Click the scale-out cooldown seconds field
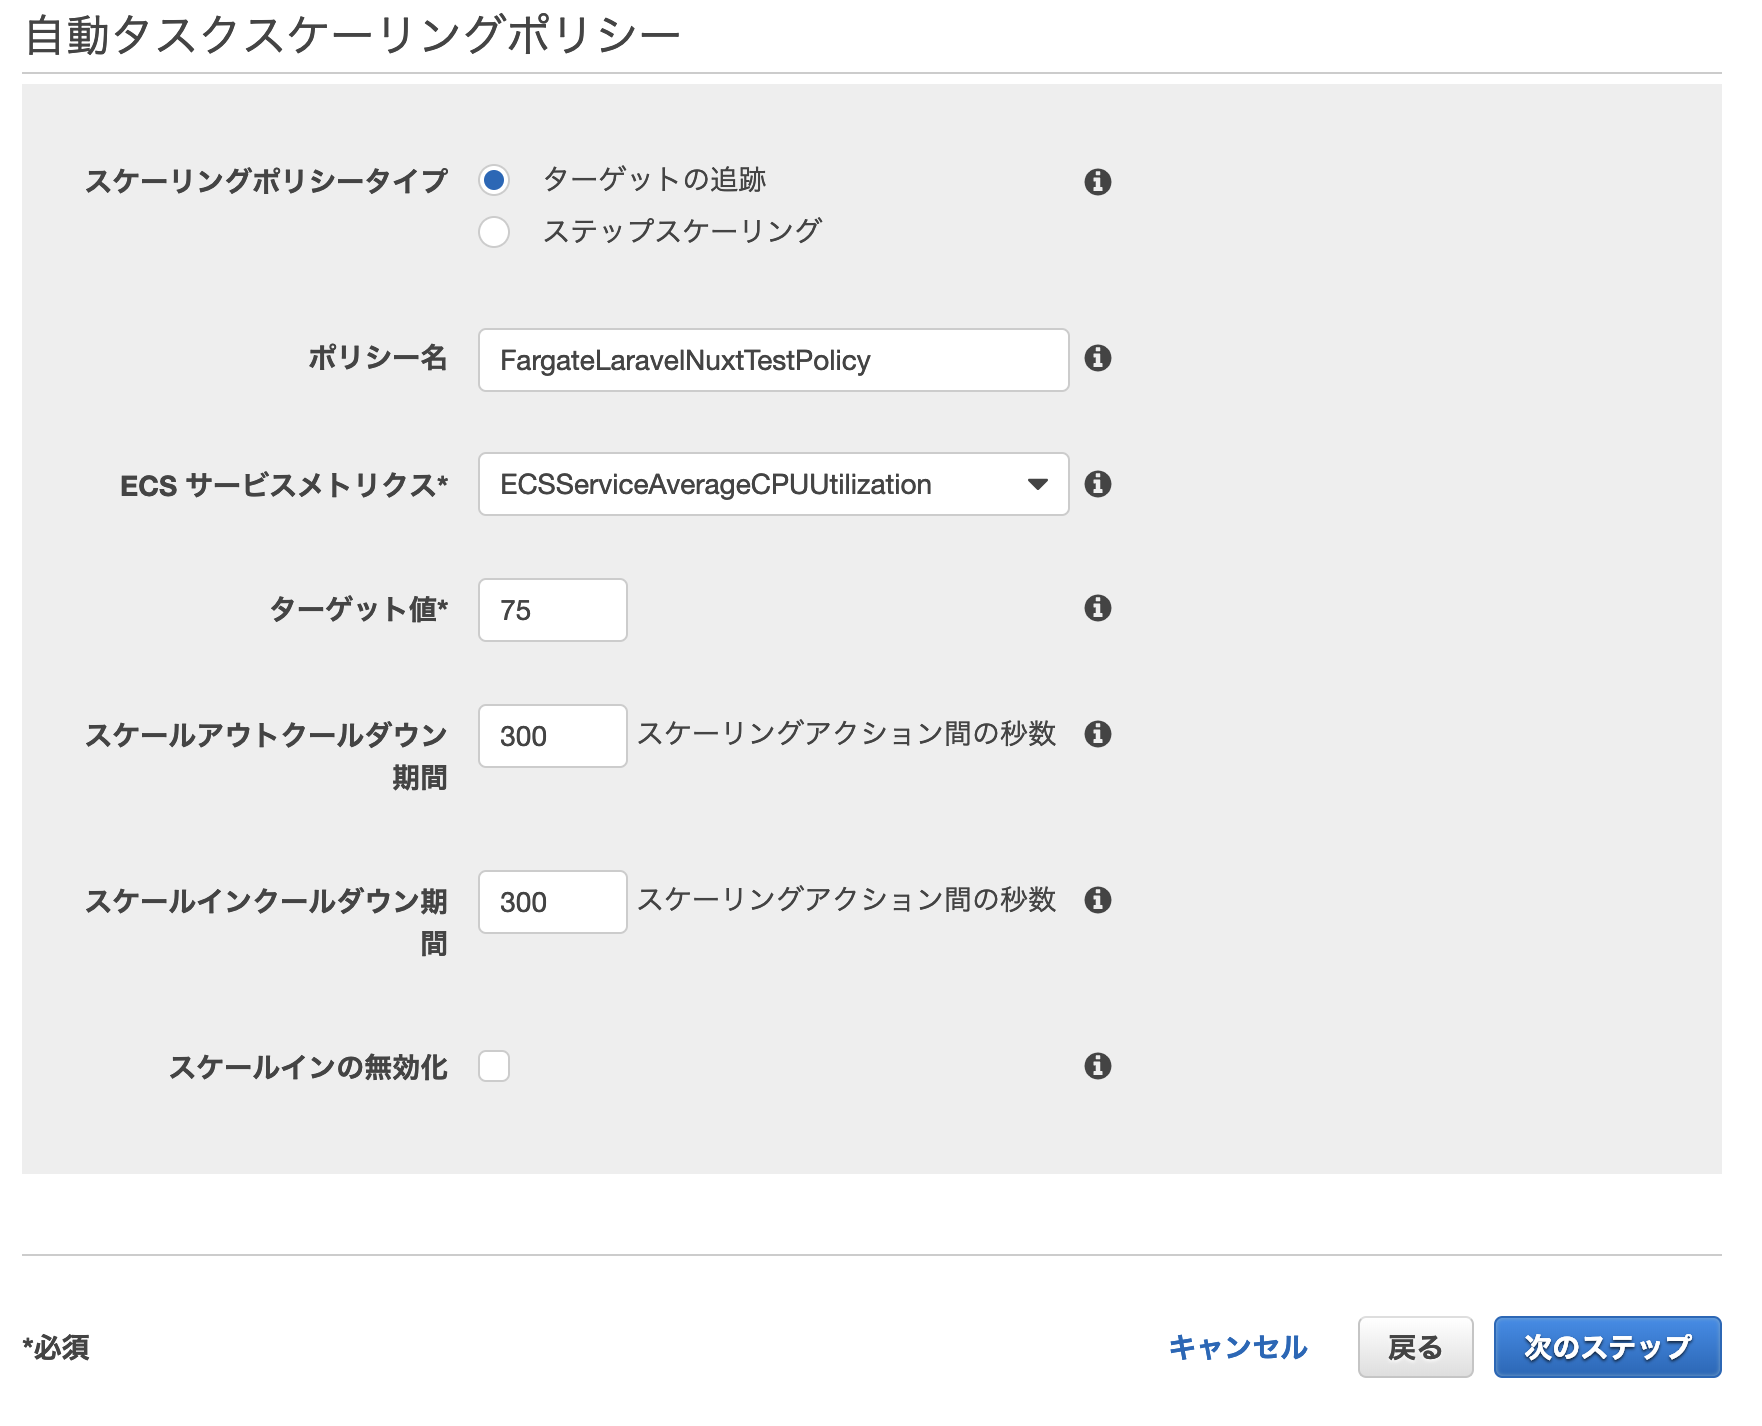Viewport: 1762px width, 1426px height. pos(552,736)
